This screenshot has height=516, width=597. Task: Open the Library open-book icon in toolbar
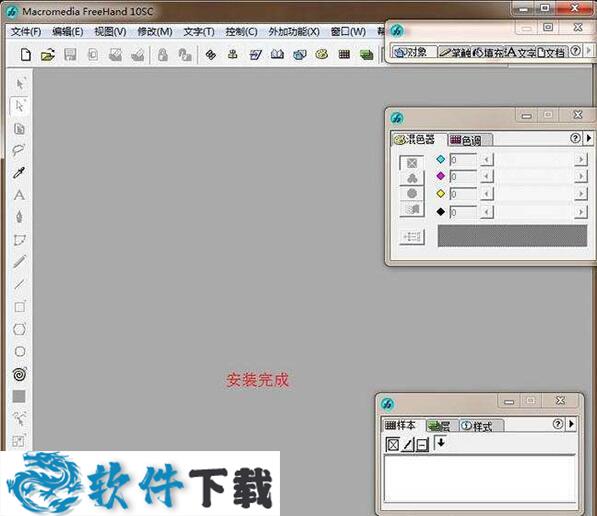tap(277, 55)
